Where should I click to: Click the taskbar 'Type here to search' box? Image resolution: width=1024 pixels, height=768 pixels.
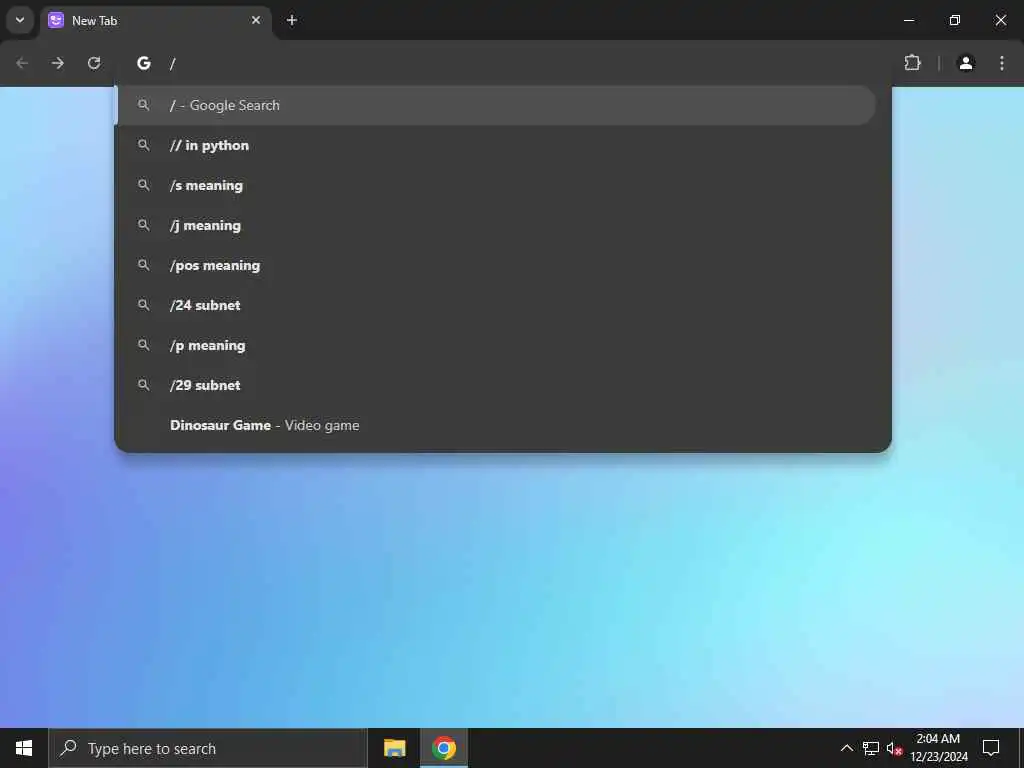click(208, 748)
